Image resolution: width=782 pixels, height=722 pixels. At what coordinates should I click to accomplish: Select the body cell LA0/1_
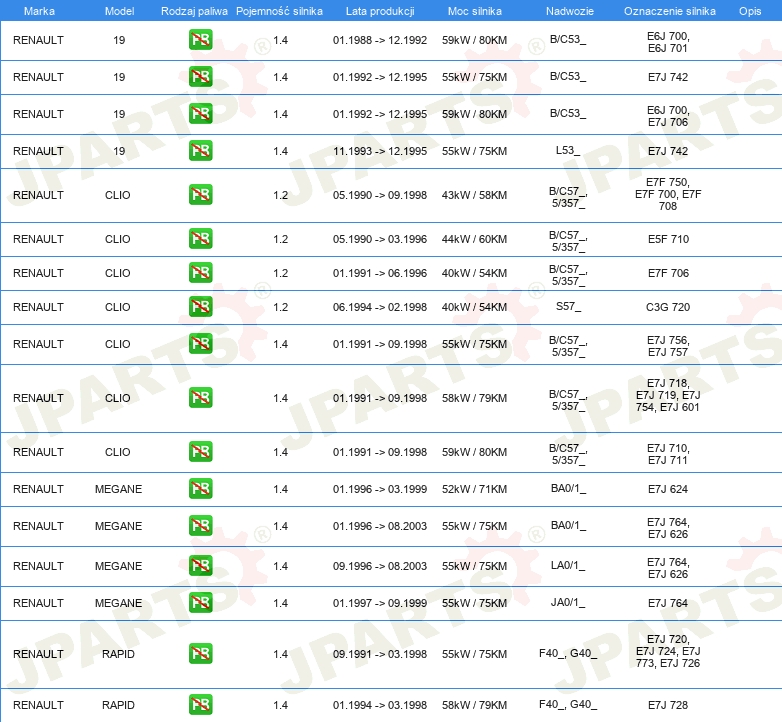[x=568, y=565]
